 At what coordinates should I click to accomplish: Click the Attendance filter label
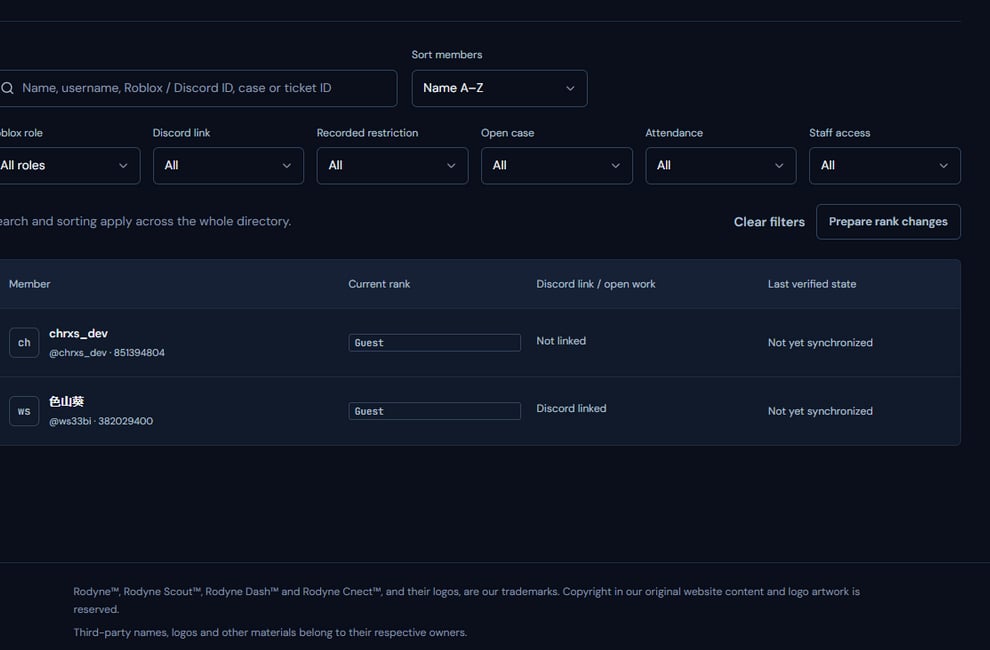[x=674, y=133]
